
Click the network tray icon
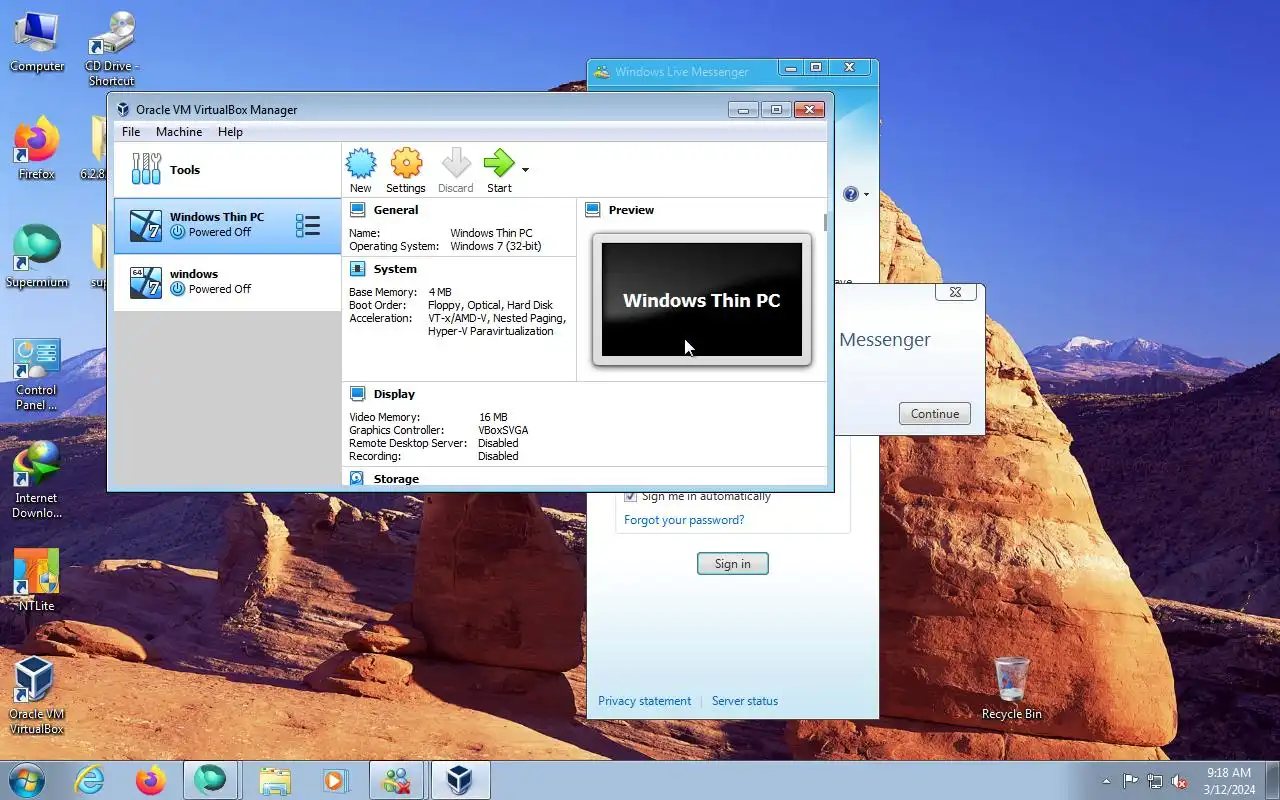coord(1155,781)
